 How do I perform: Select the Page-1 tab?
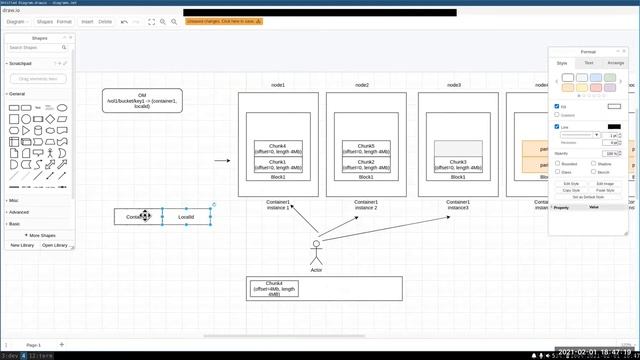[33, 345]
